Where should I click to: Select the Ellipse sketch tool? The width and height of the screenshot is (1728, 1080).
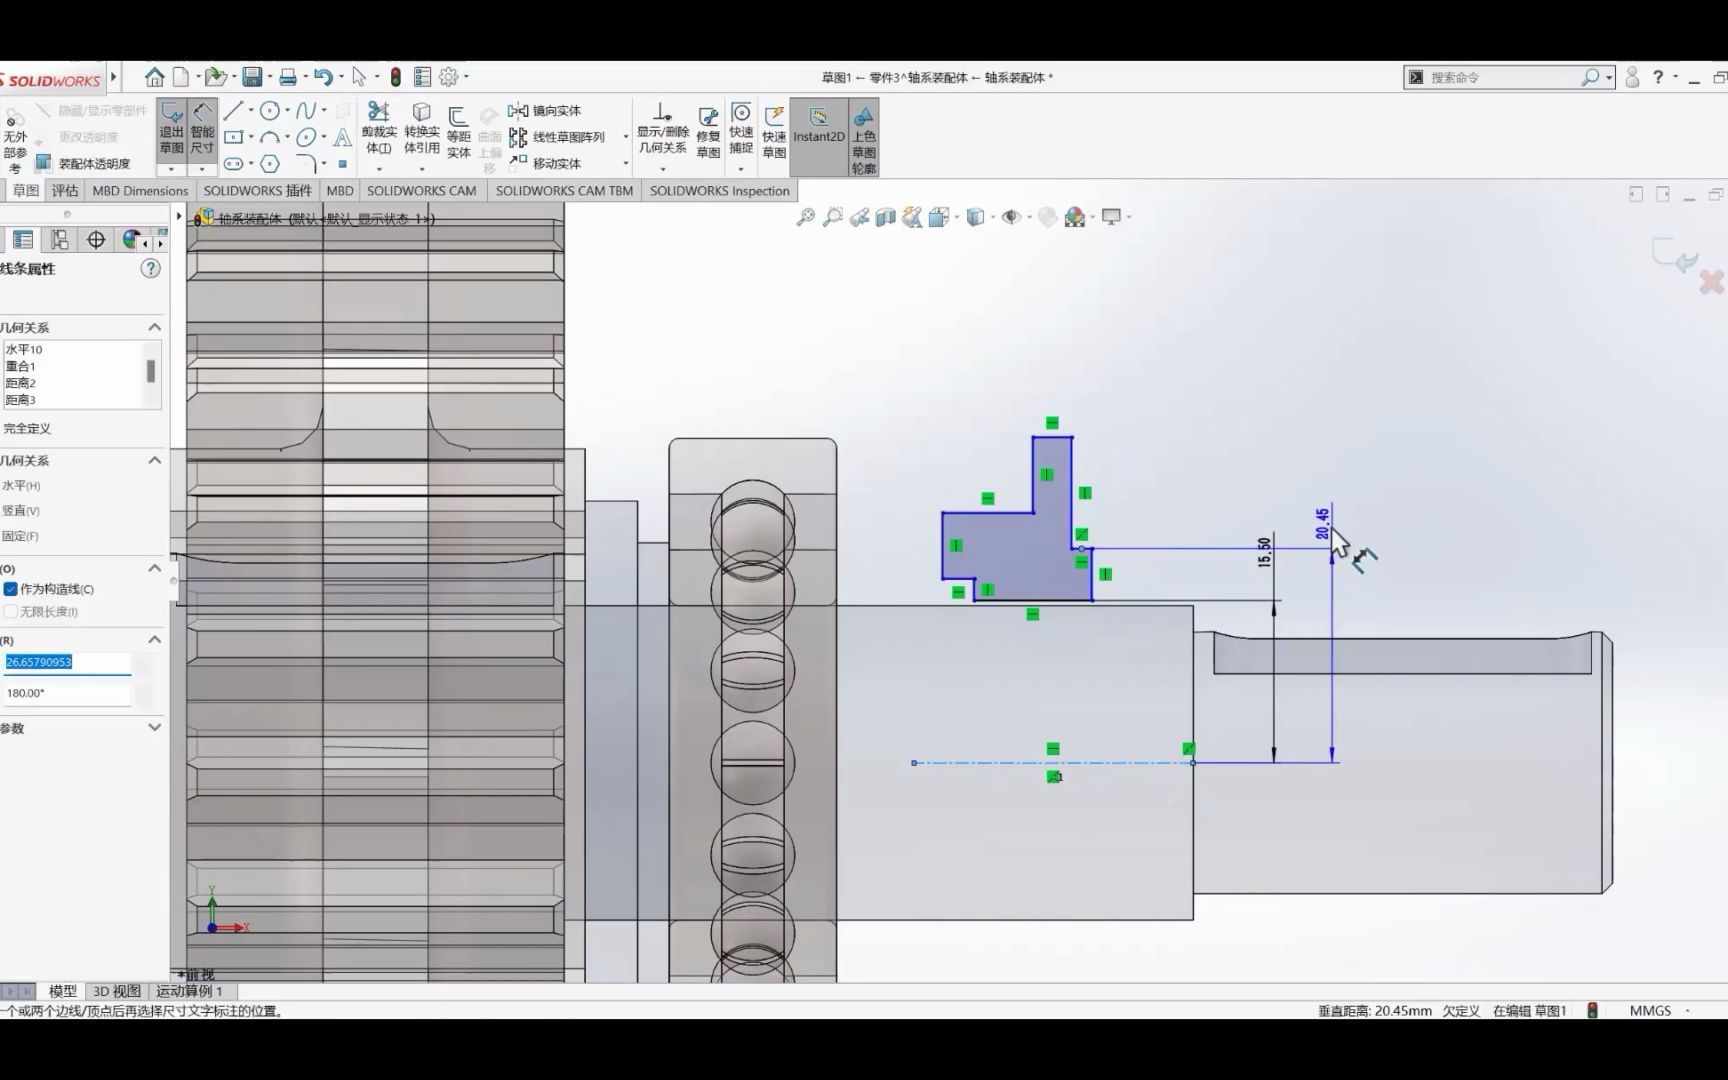[x=306, y=137]
